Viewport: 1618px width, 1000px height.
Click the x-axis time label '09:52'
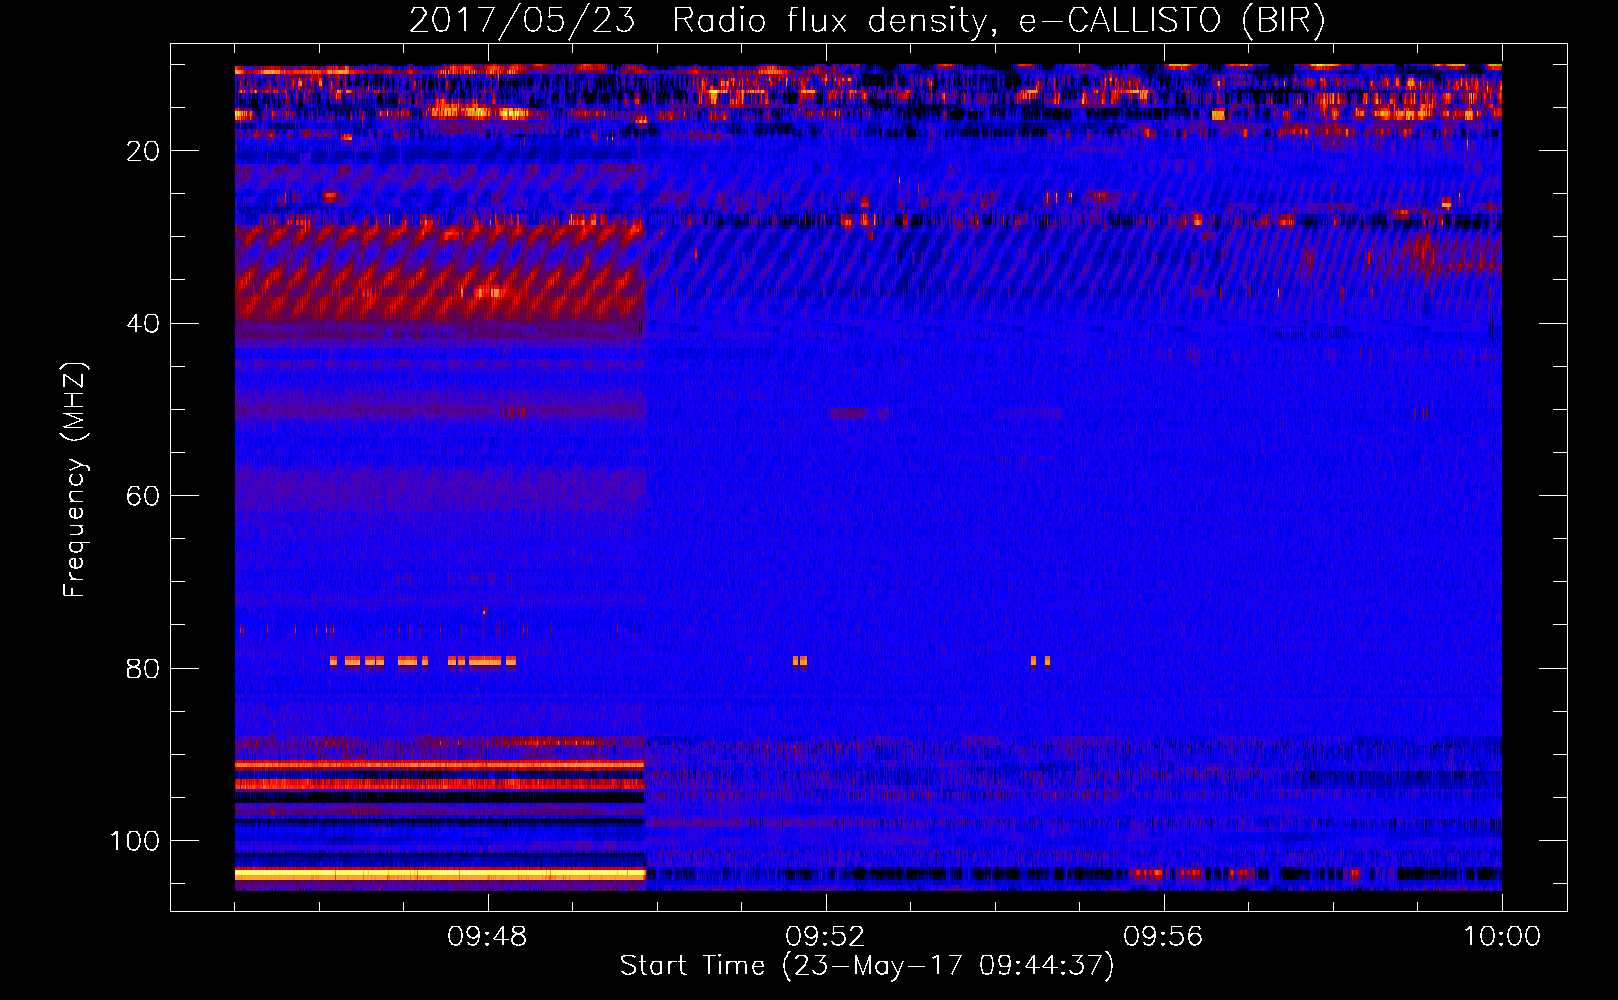click(825, 937)
